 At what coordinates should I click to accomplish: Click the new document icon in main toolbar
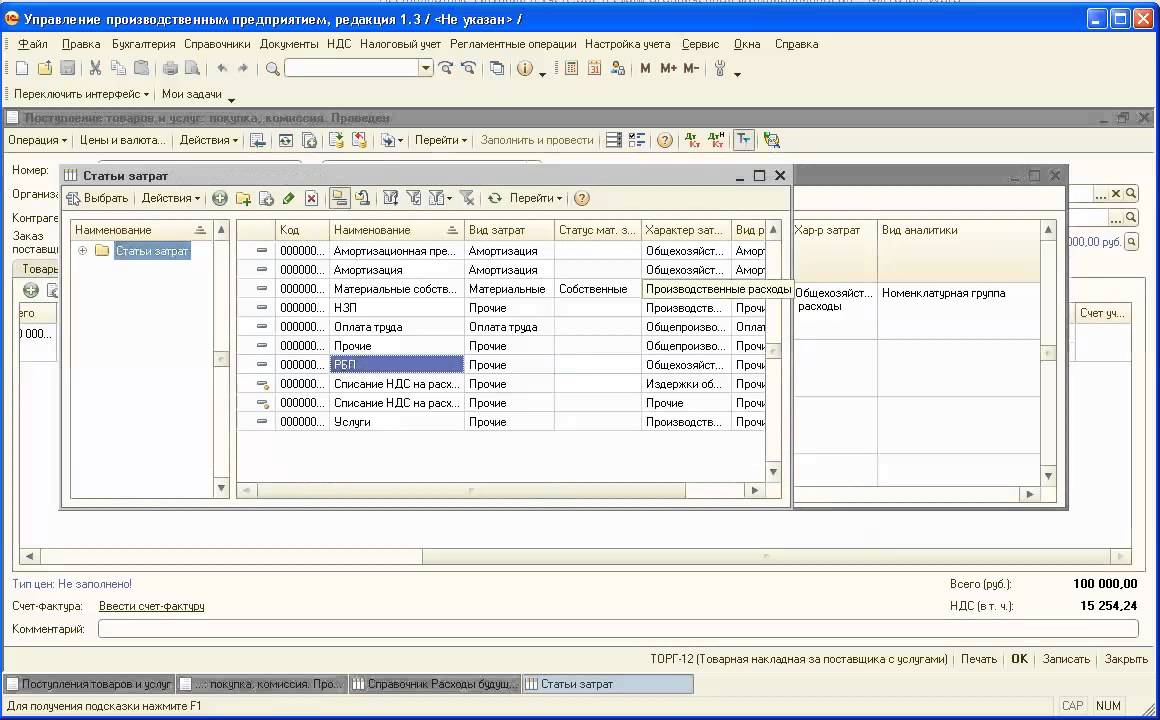[21, 68]
